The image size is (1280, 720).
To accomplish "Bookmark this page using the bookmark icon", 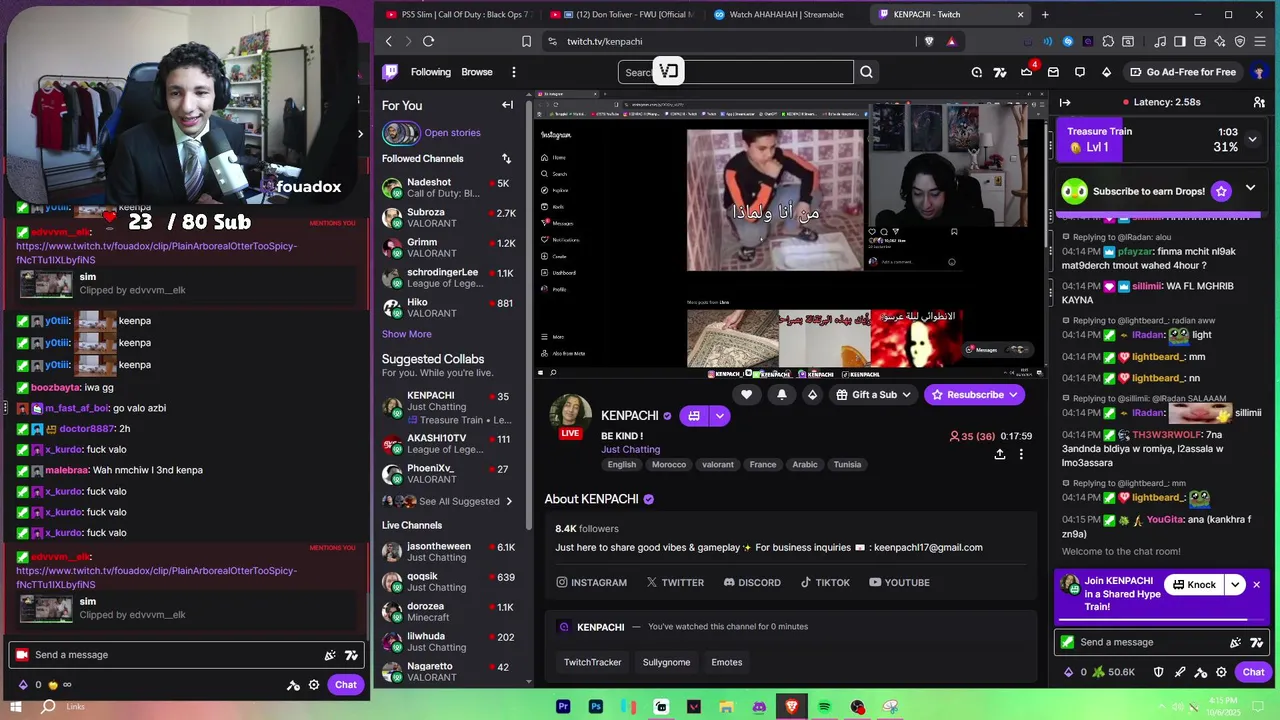I will click(526, 41).
